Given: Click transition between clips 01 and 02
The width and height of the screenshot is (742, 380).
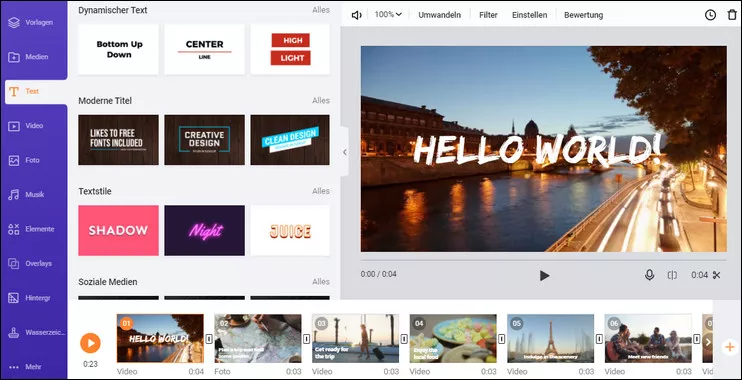Looking at the screenshot, I should (209, 339).
